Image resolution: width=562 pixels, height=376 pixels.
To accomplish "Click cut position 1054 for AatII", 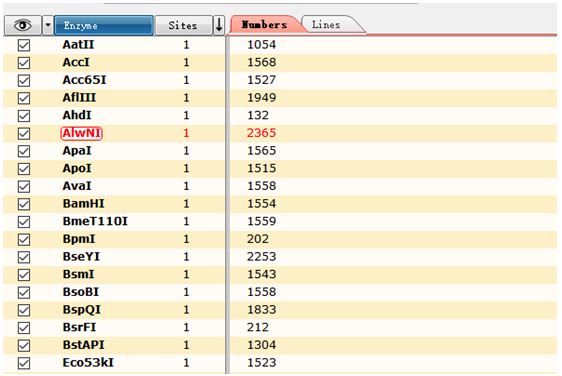I will (262, 44).
